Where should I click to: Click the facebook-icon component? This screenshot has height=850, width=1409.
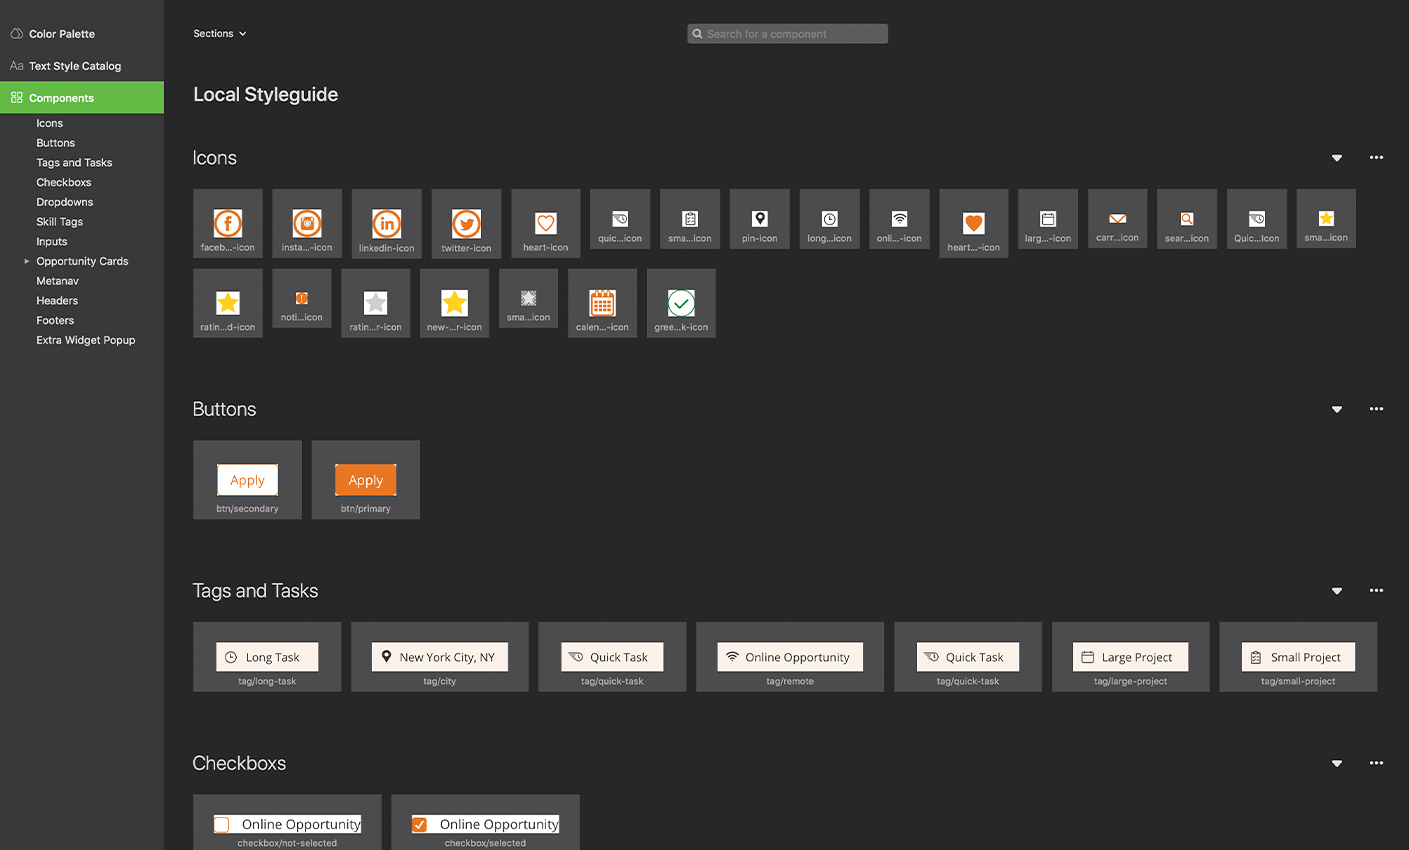tap(228, 224)
